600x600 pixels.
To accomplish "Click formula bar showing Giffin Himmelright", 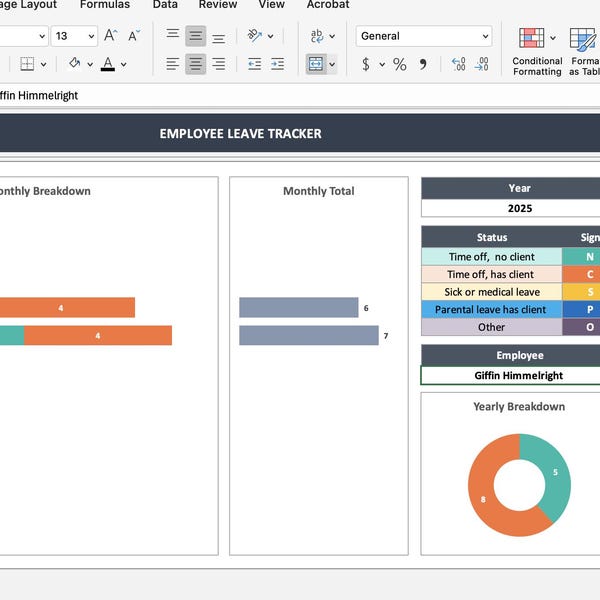I will tap(300, 95).
